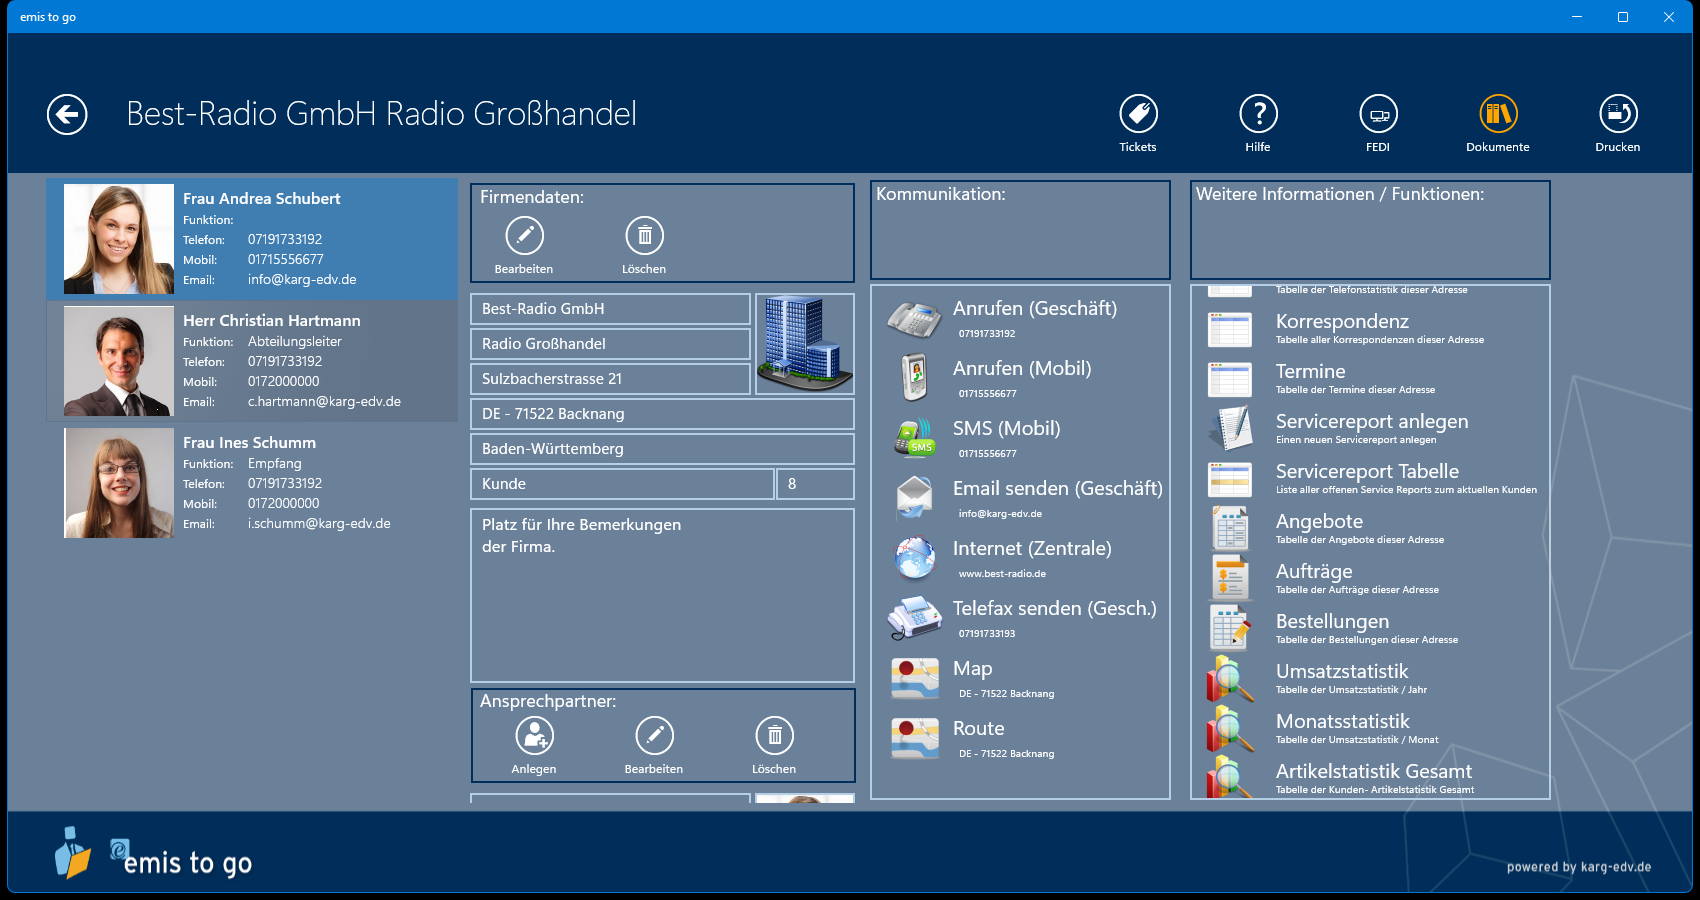This screenshot has height=900, width=1700.
Task: Open the Tickets section
Action: [1138, 114]
